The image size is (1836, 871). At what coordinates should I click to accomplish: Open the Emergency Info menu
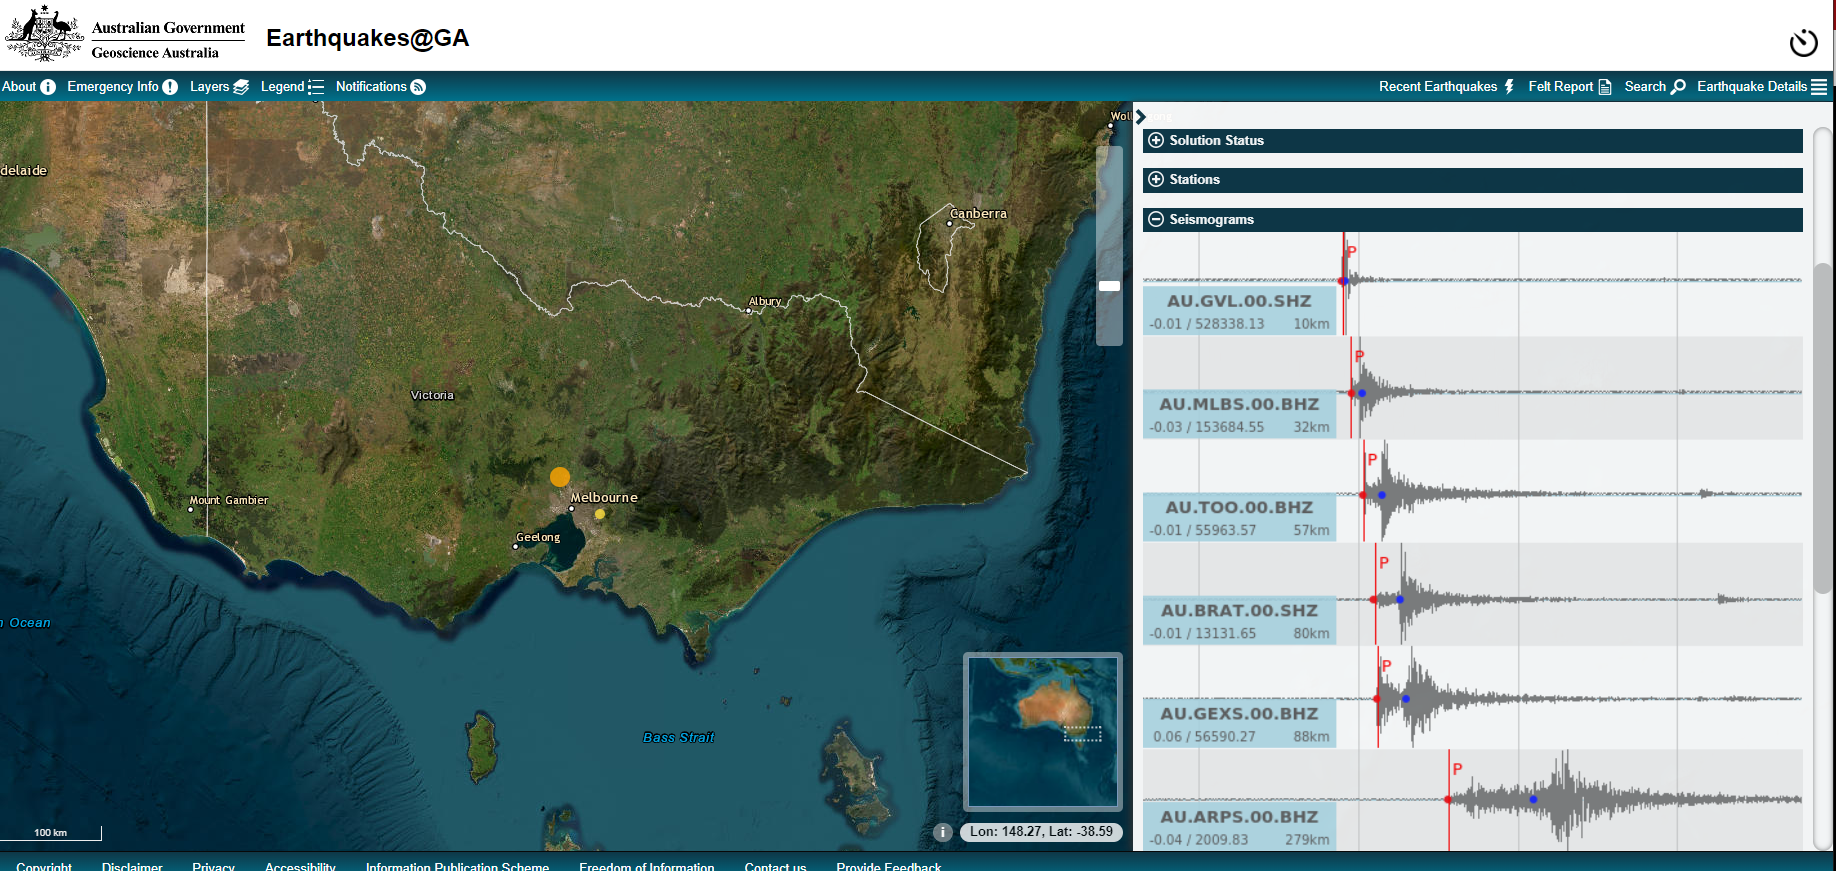coord(122,87)
